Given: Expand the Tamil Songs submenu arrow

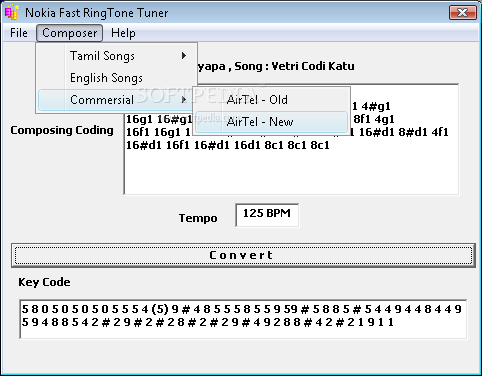Looking at the screenshot, I should pyautogui.click(x=184, y=56).
